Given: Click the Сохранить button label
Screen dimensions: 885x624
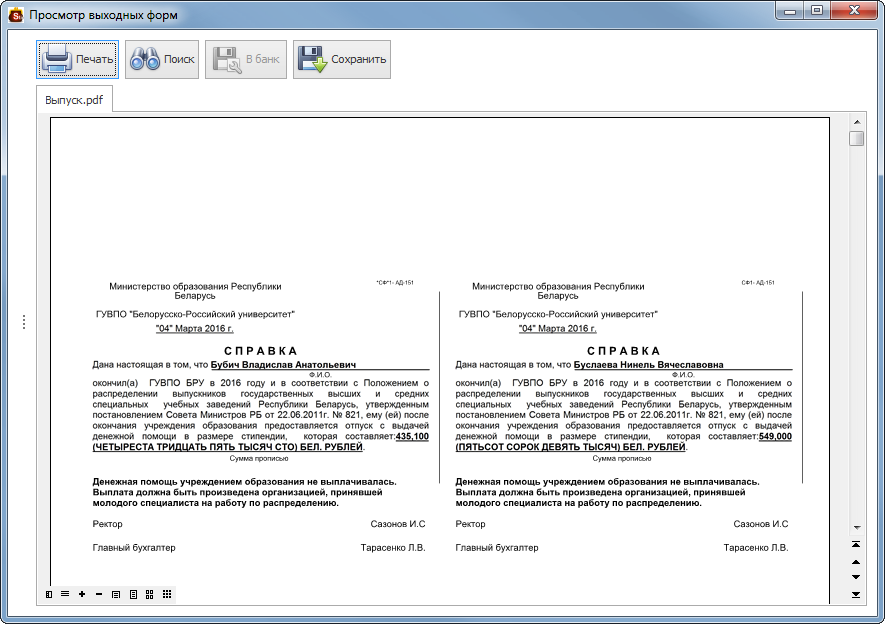Looking at the screenshot, I should [358, 59].
